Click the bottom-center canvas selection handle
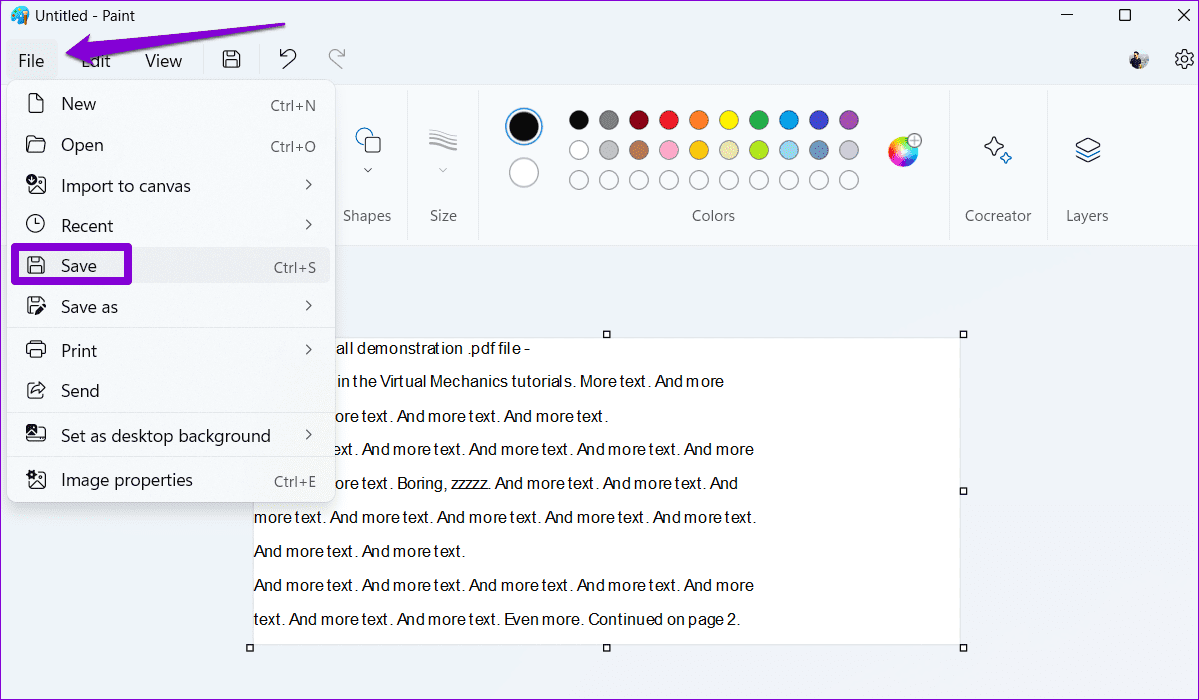 tap(606, 647)
